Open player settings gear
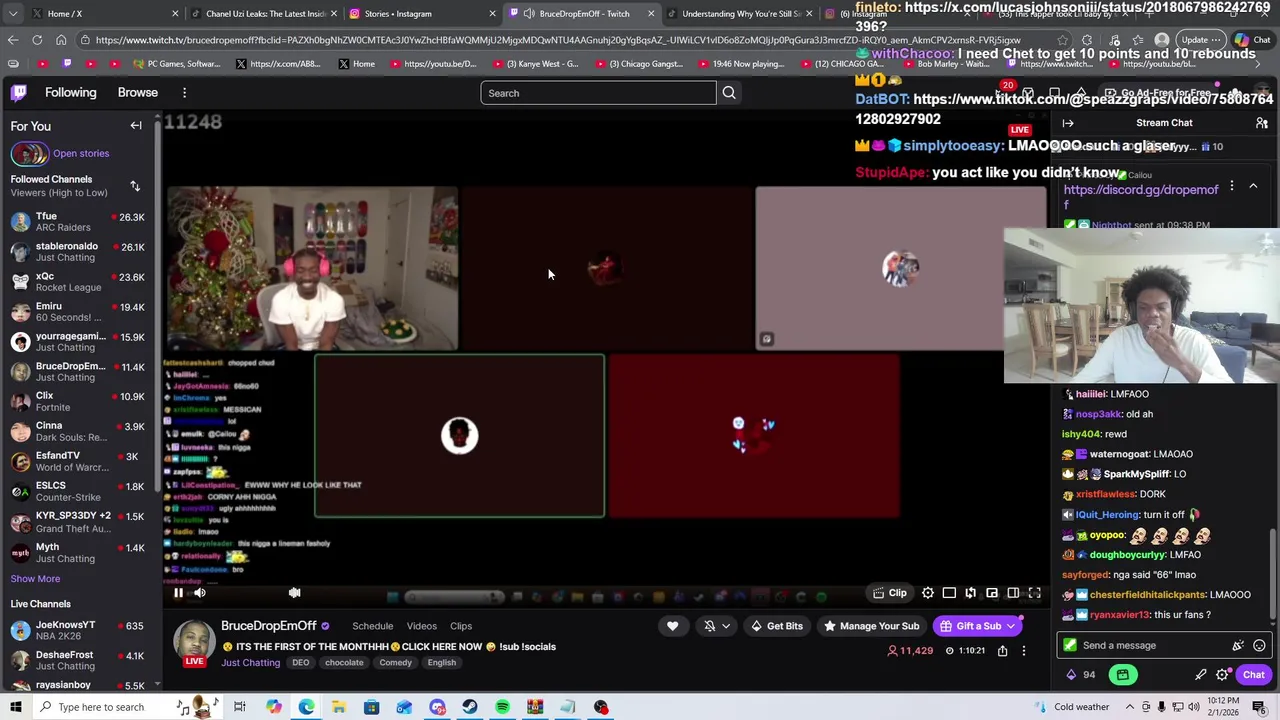 (928, 593)
